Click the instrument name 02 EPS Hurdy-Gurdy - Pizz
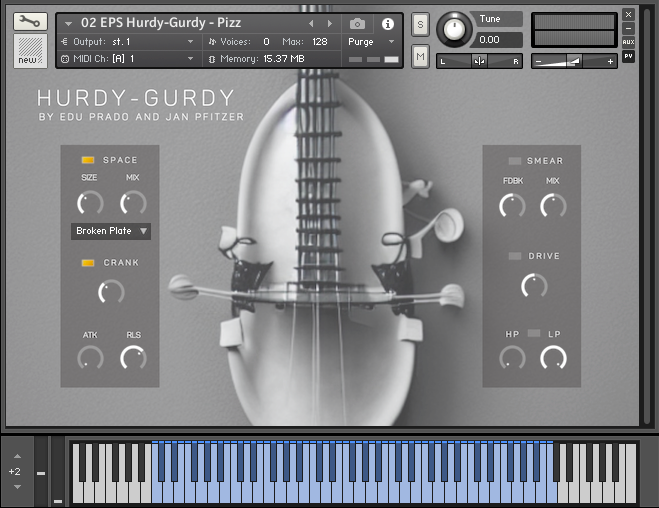The width and height of the screenshot is (659, 508). click(x=160, y=23)
